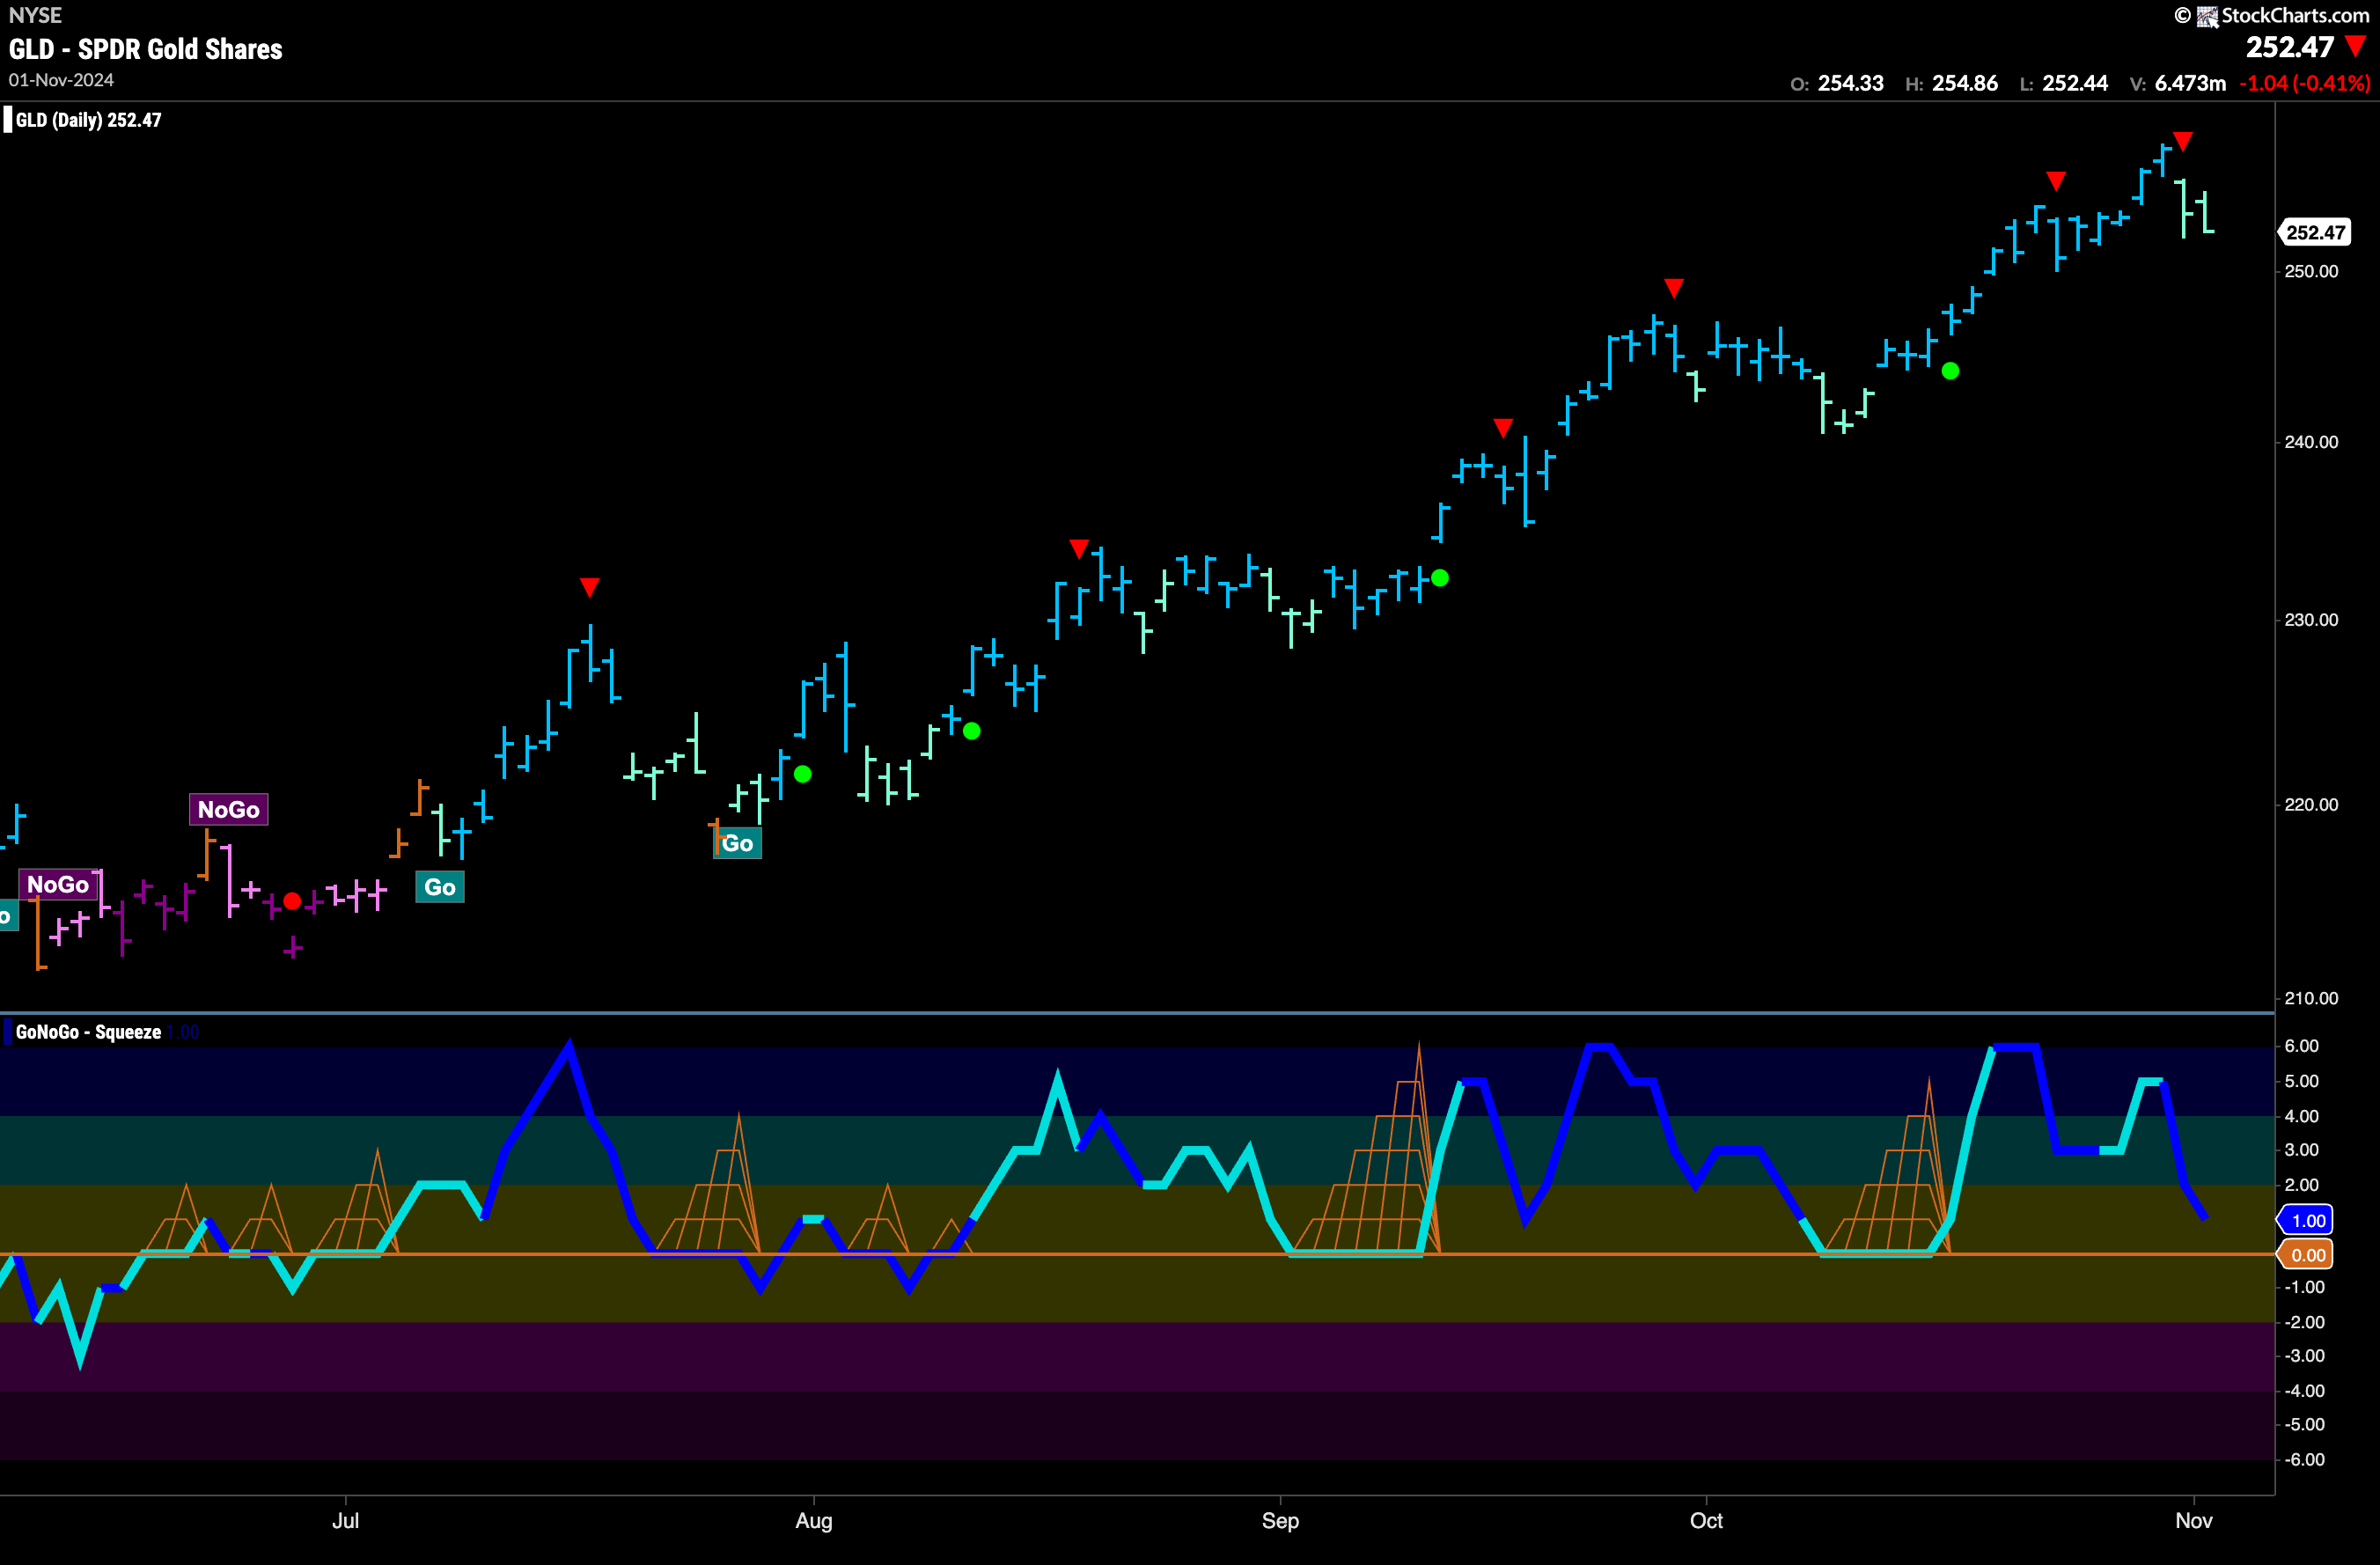
Task: Click the red triangle at late-September high
Action: (1674, 288)
